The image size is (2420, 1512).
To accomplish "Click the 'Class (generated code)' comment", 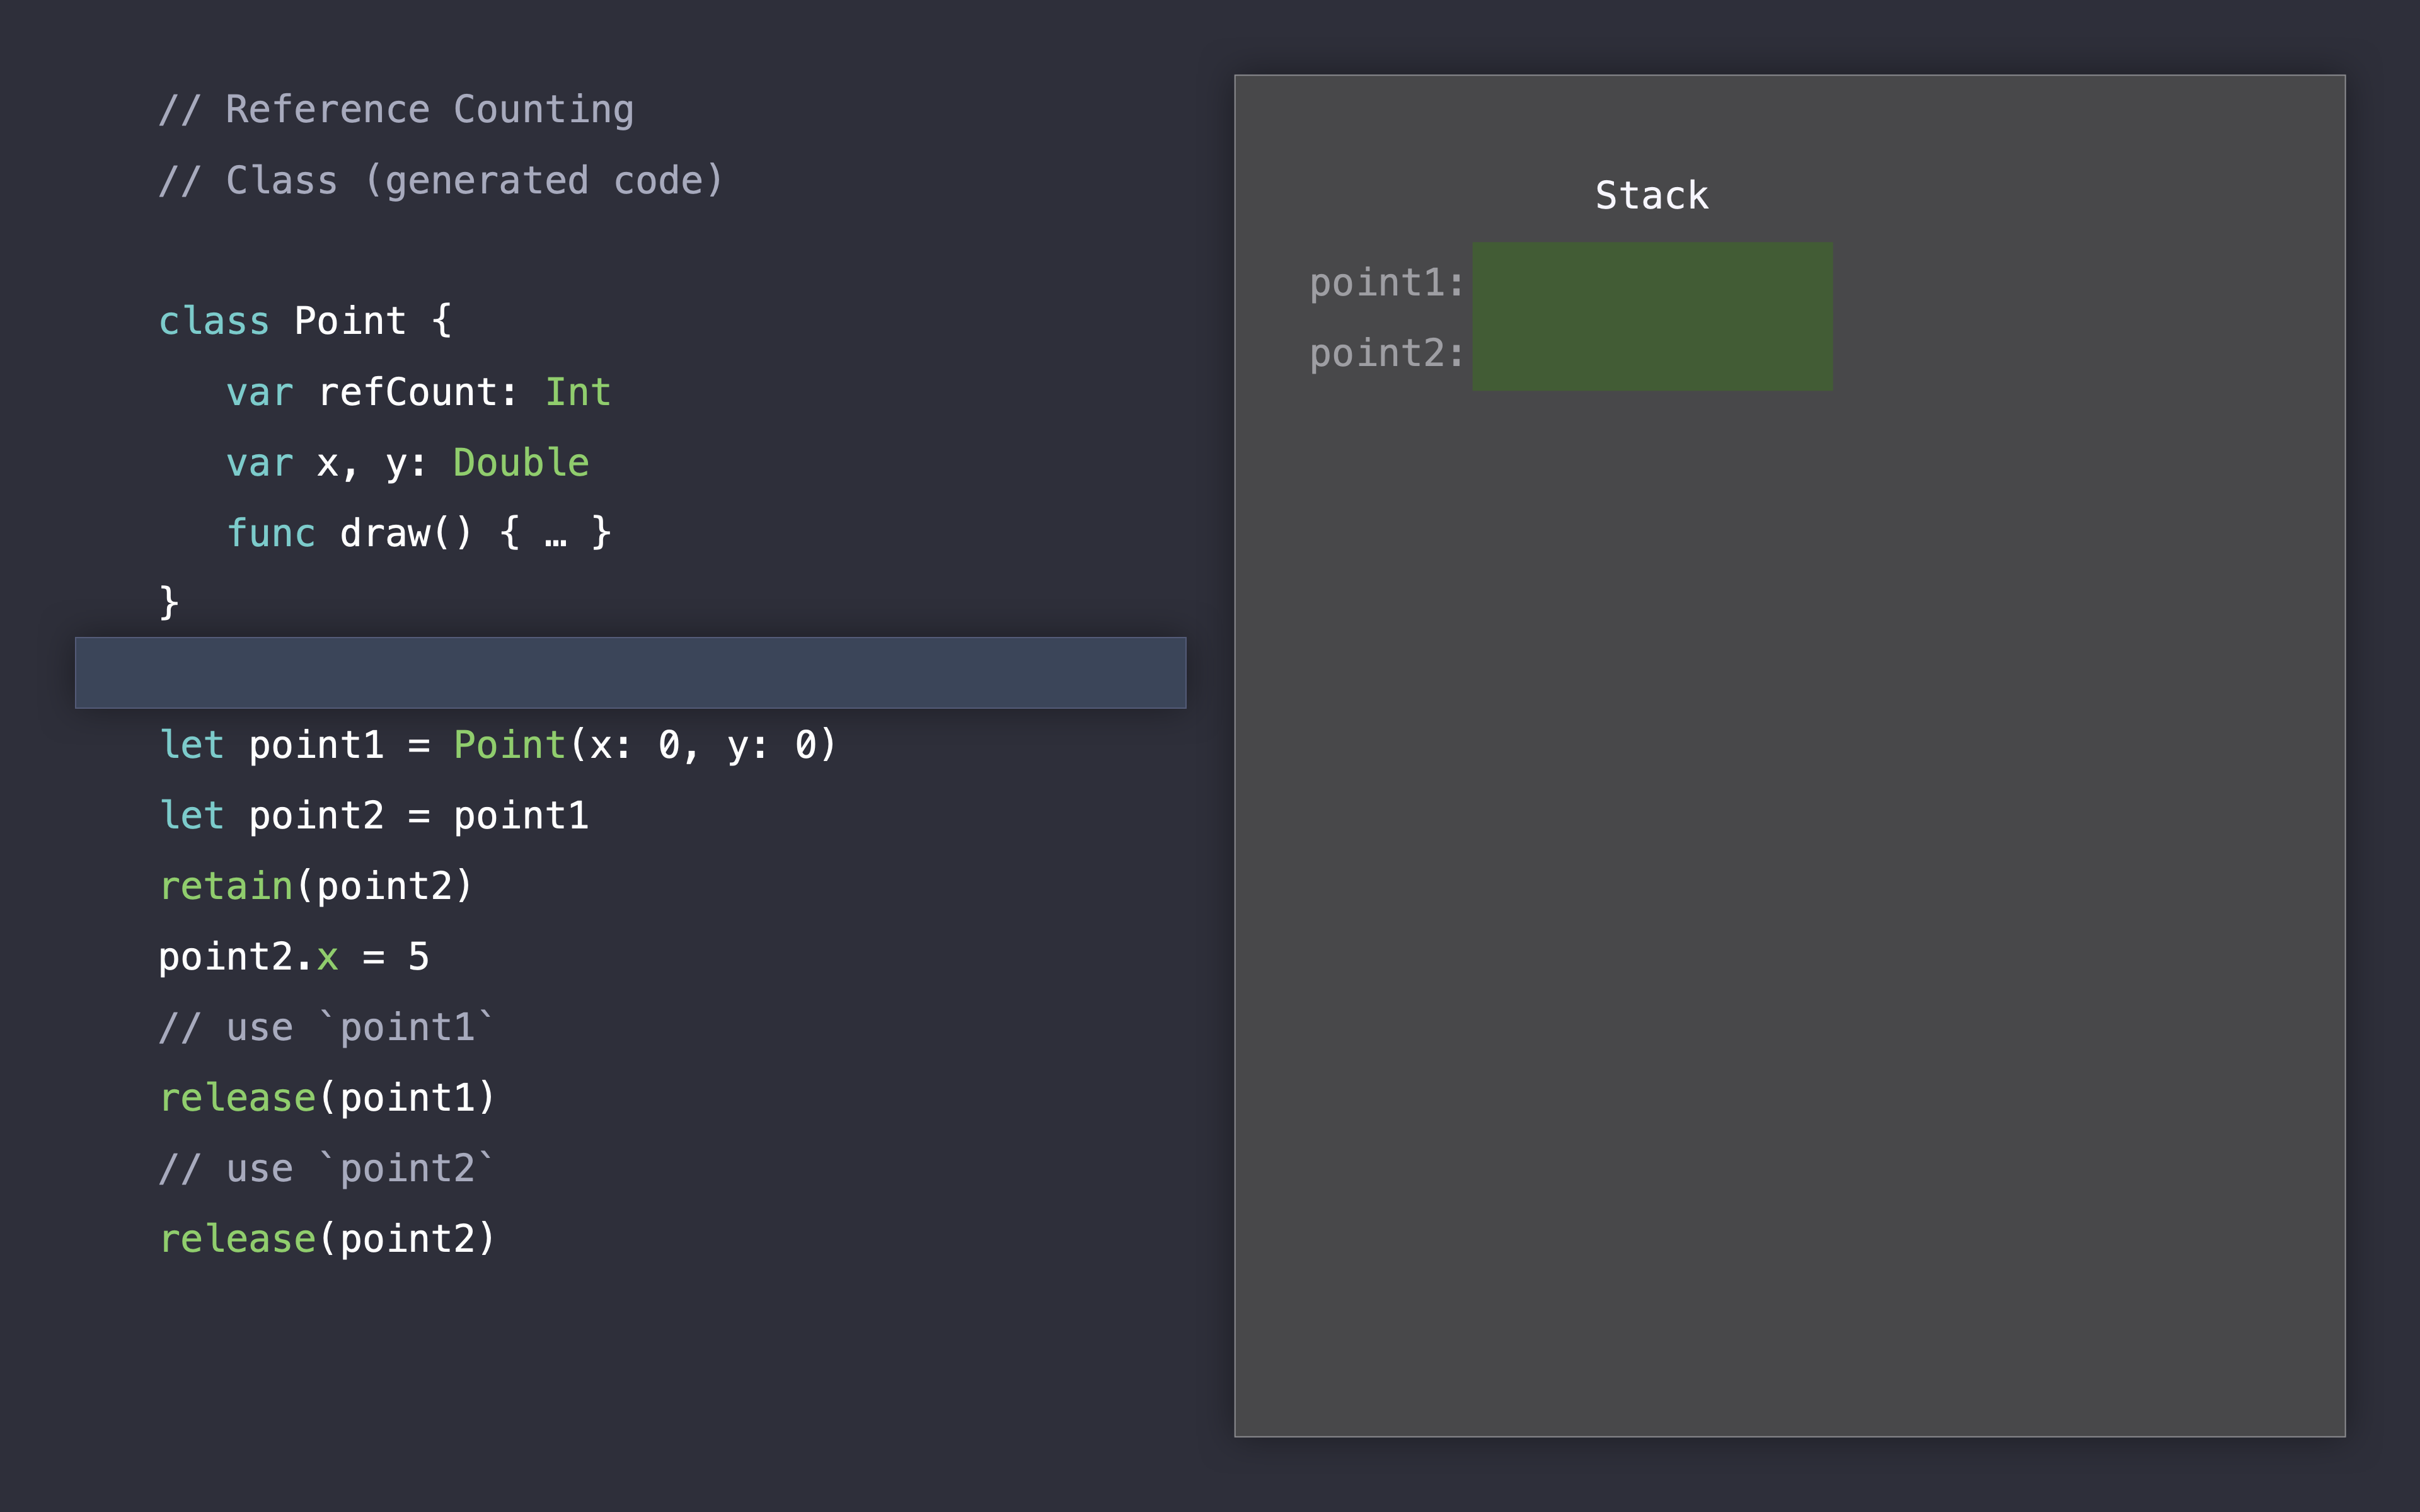I will (440, 180).
